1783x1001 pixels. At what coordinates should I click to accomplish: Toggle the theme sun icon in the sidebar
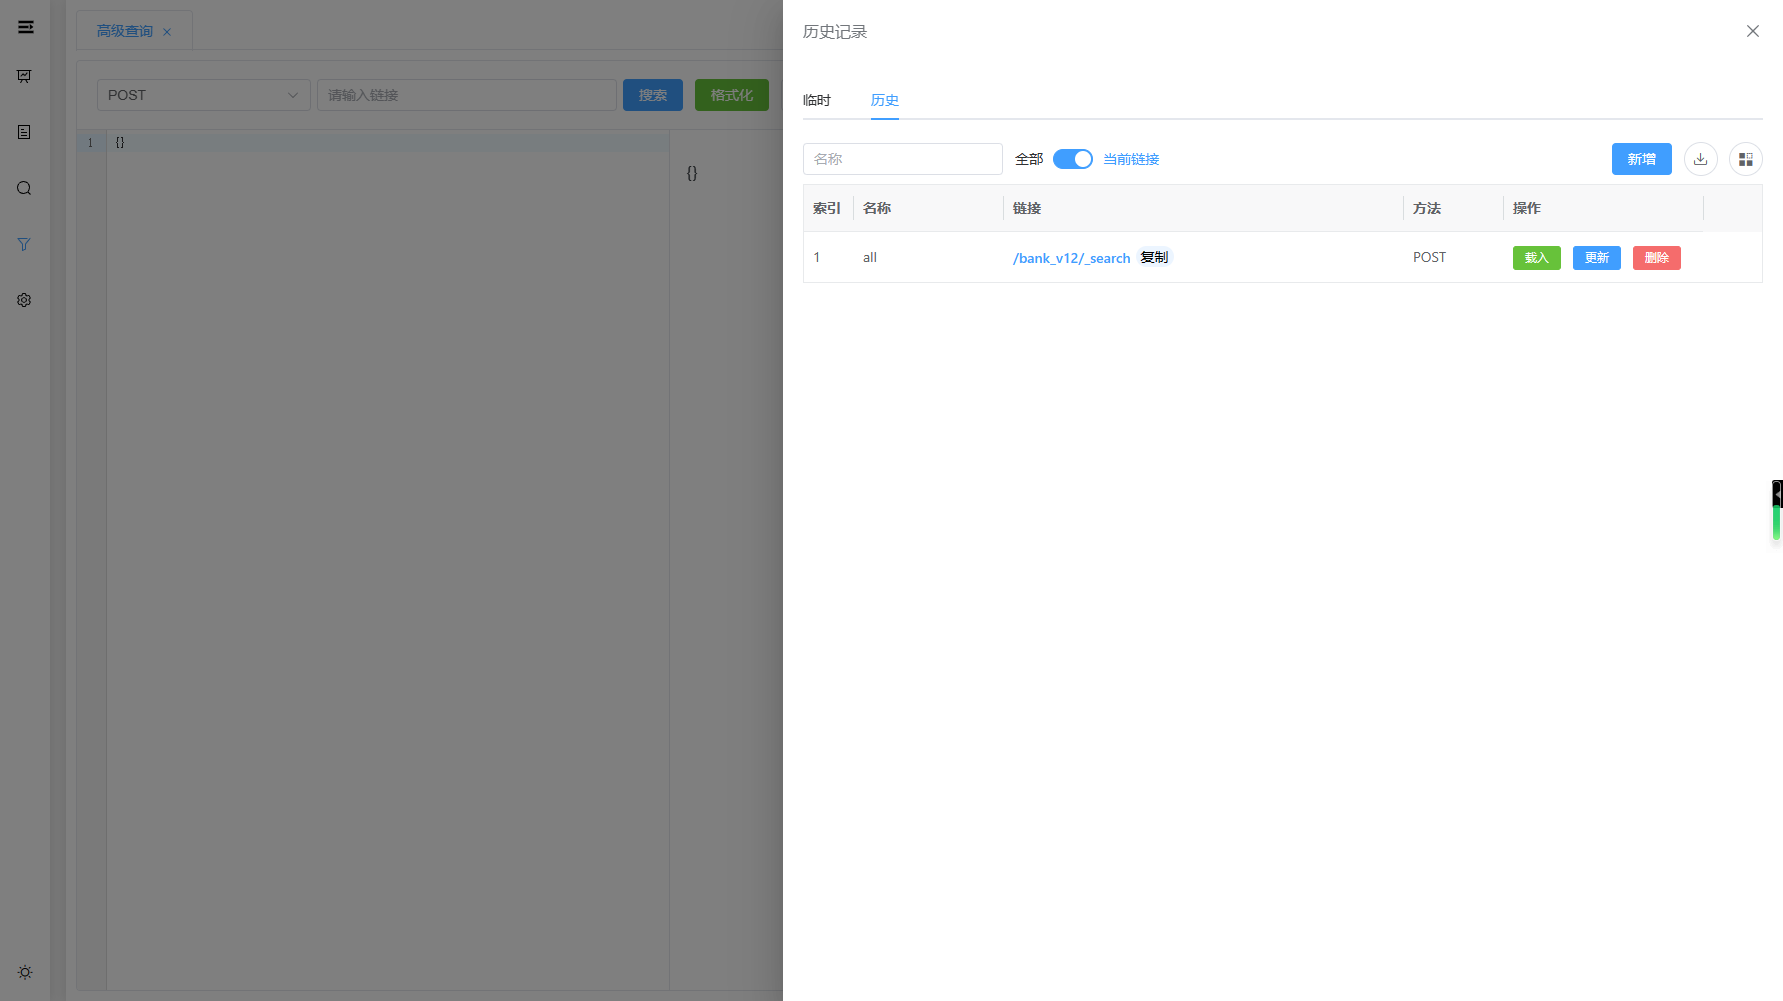click(x=25, y=972)
